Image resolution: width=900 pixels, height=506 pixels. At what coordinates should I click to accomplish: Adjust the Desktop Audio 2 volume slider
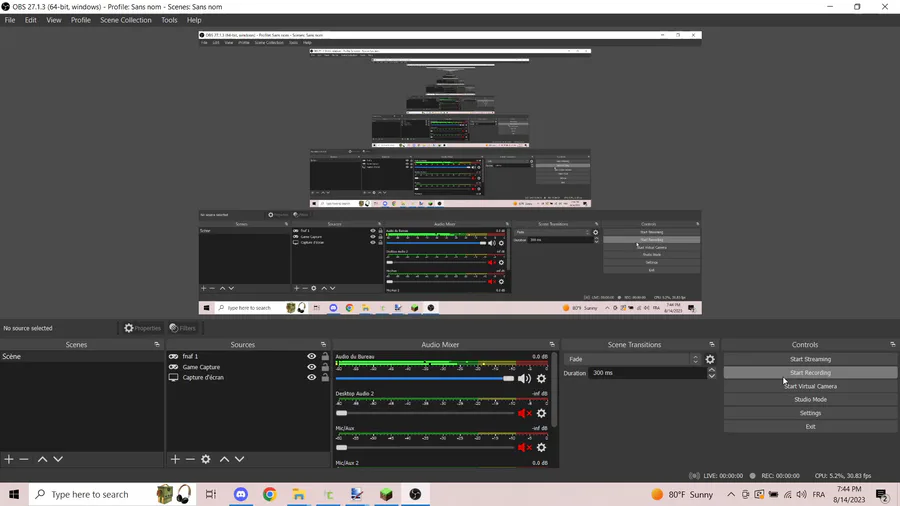click(x=425, y=413)
